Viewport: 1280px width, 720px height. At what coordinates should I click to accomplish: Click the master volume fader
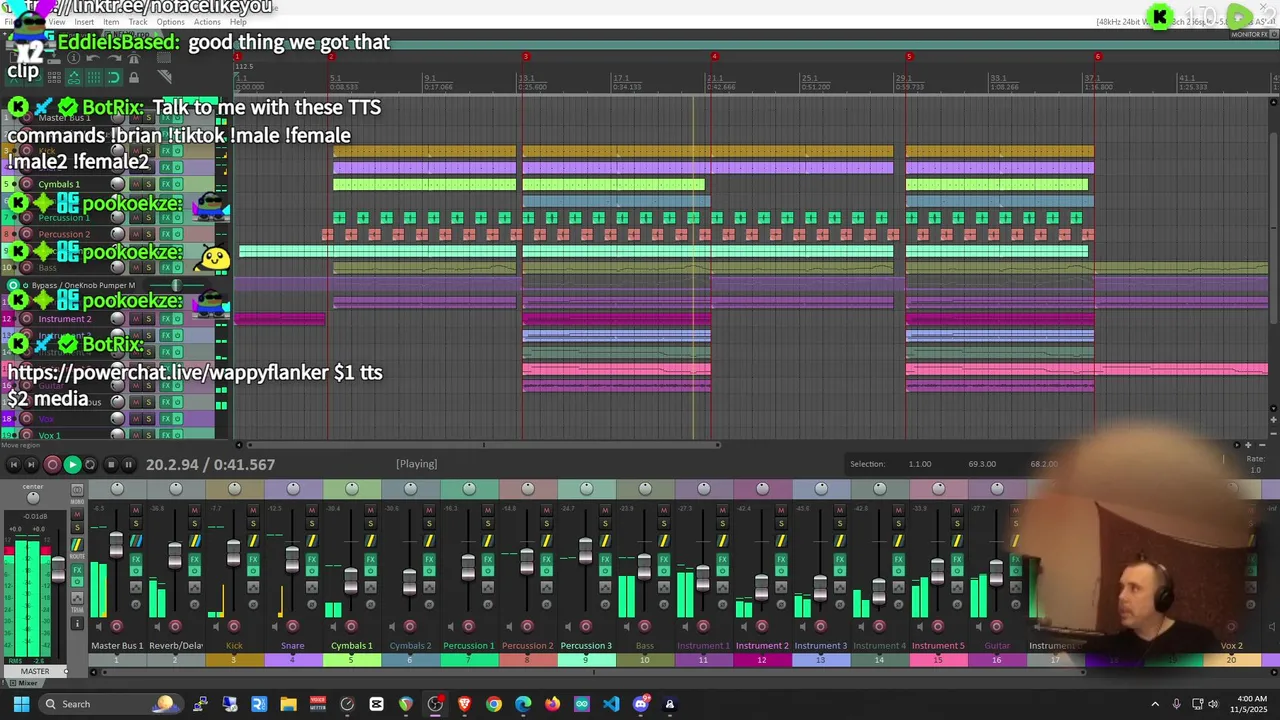[58, 570]
